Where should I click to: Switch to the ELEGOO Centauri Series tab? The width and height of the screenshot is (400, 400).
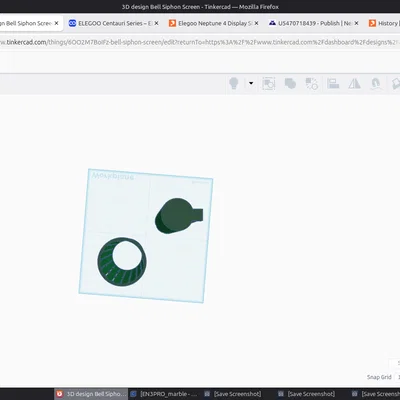[x=115, y=23]
